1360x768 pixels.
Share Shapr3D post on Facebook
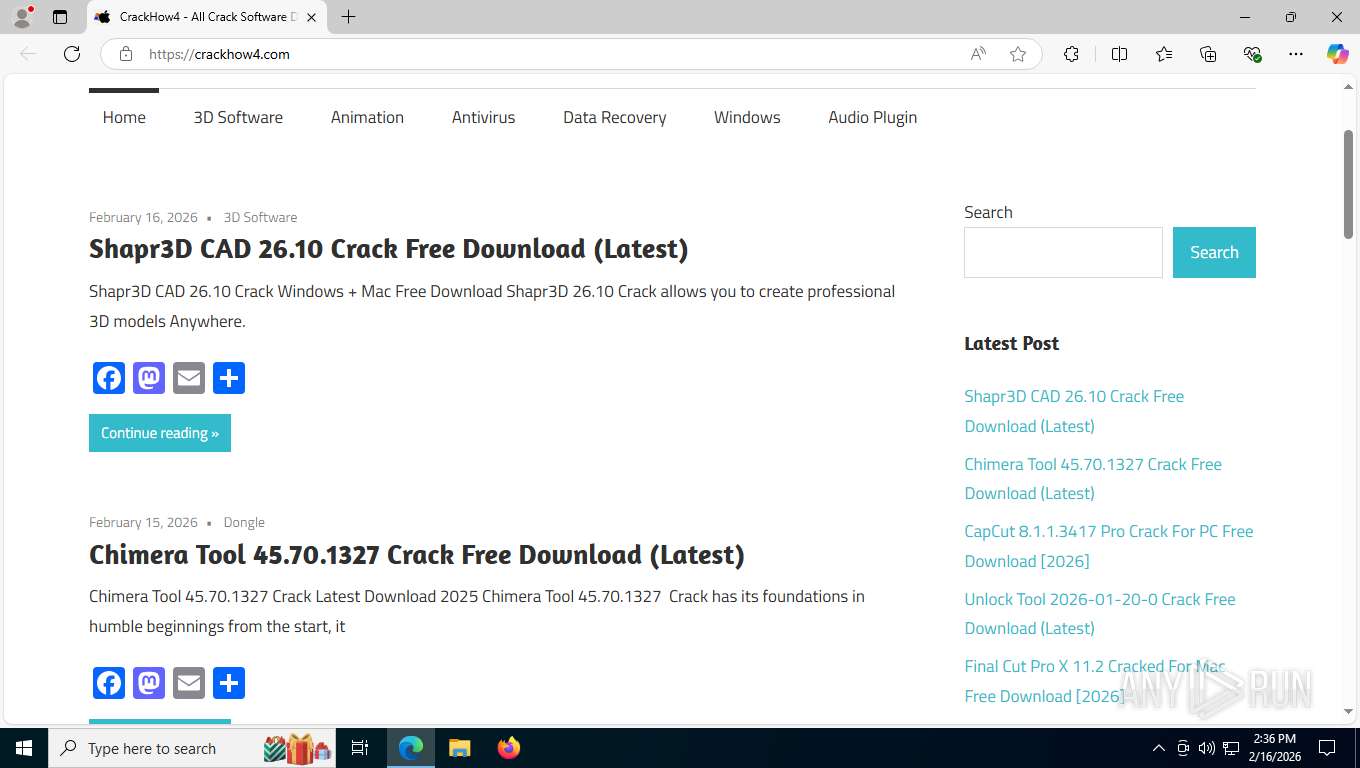[109, 378]
